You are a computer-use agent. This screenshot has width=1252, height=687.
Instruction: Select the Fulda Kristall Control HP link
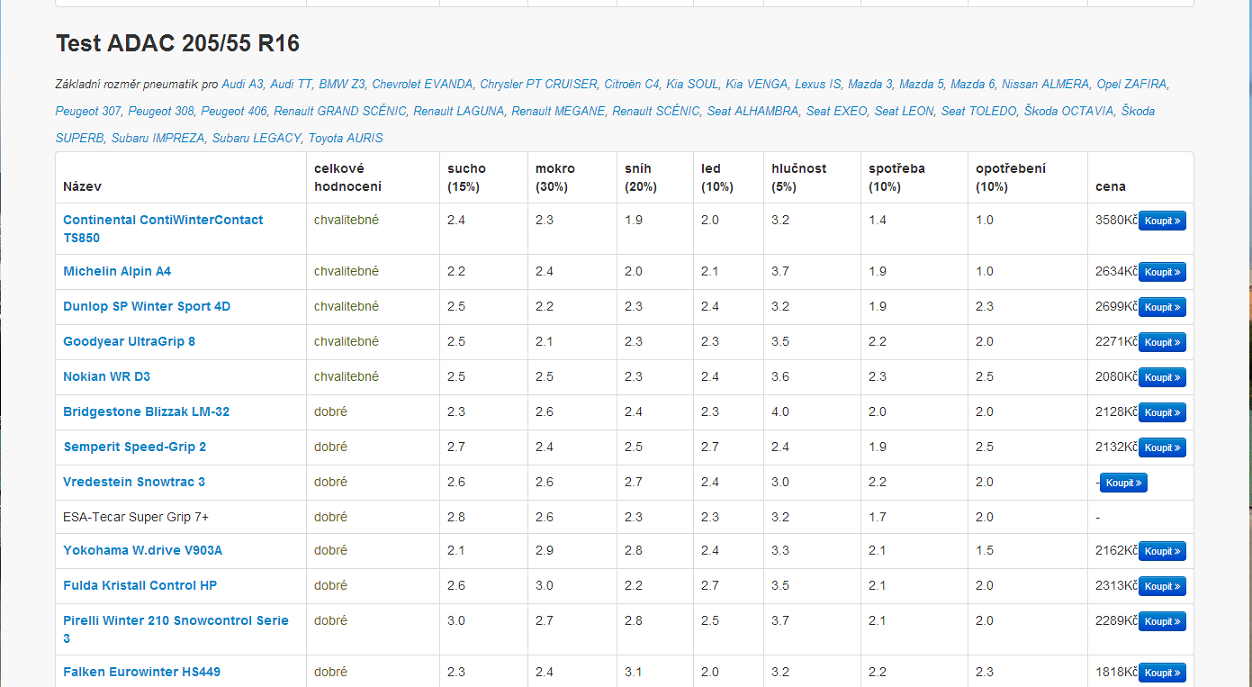pos(139,586)
